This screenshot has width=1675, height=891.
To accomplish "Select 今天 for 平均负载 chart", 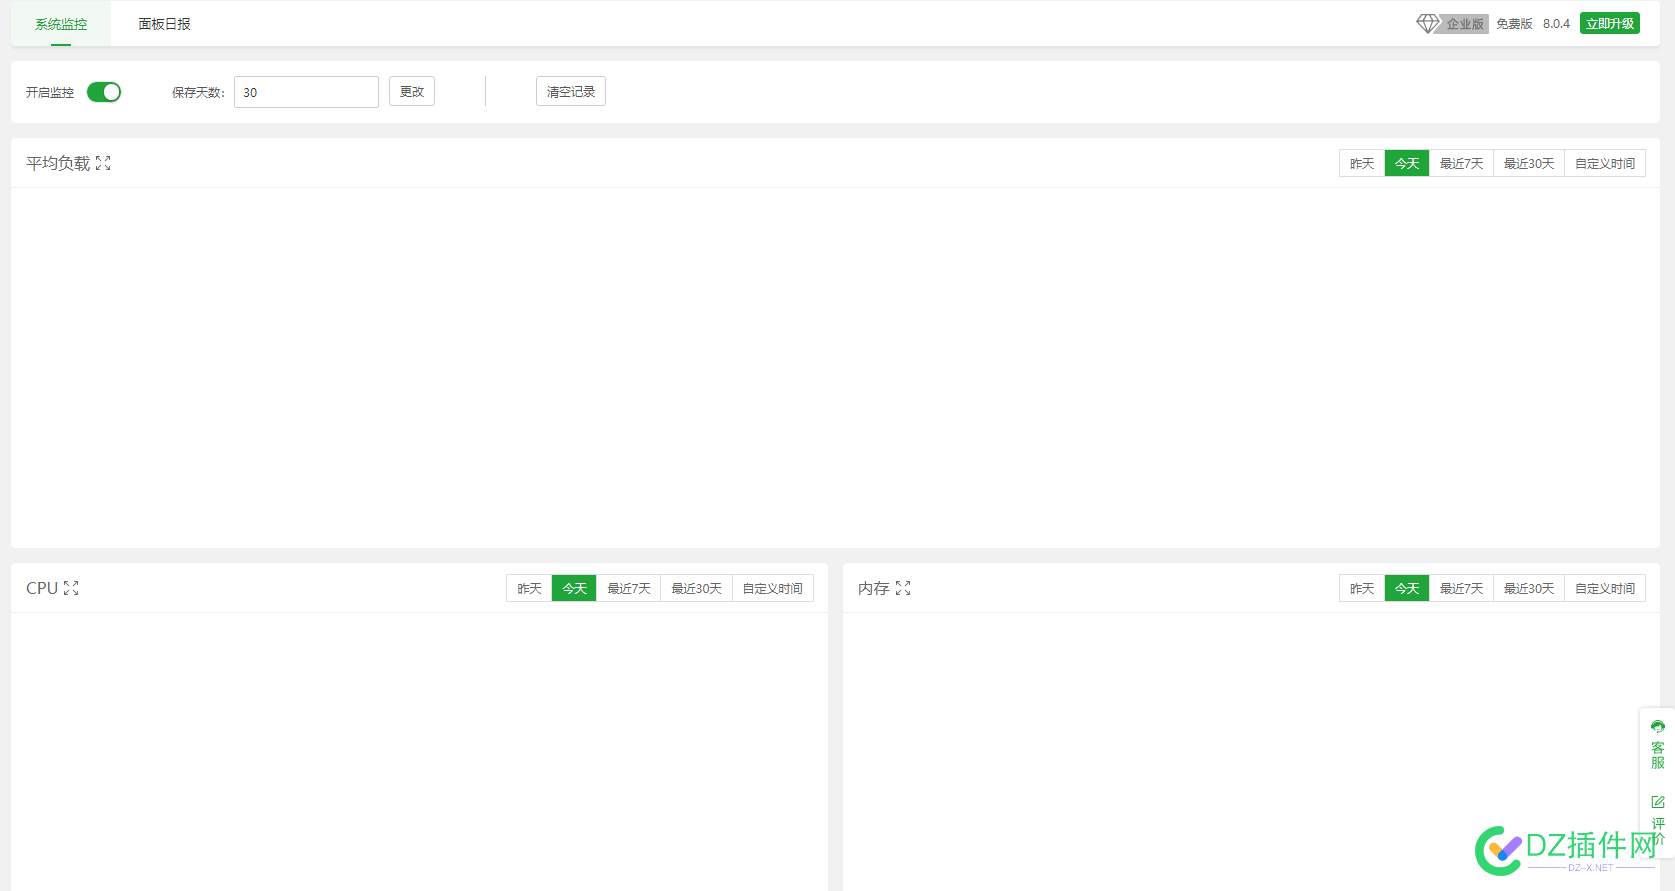I will pyautogui.click(x=1407, y=163).
